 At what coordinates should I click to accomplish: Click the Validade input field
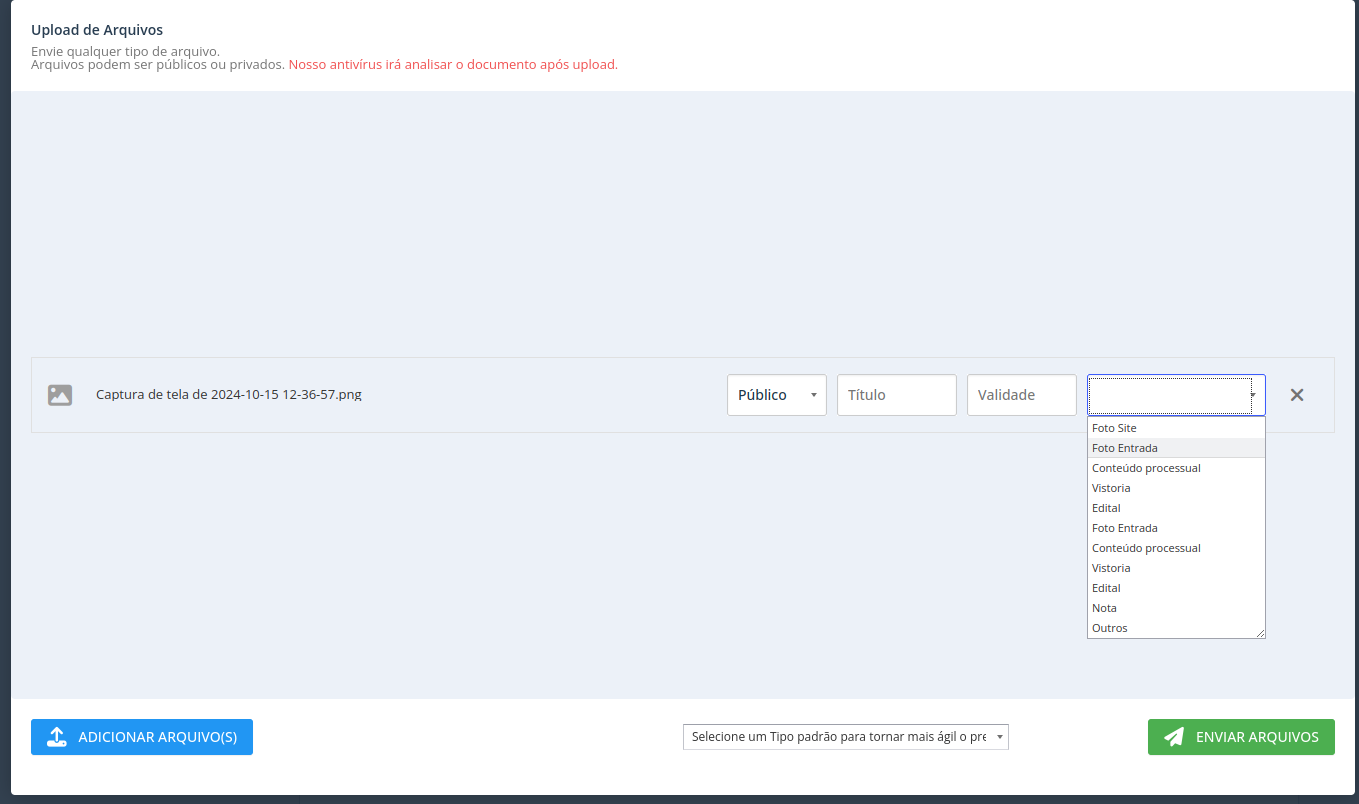tap(1021, 395)
